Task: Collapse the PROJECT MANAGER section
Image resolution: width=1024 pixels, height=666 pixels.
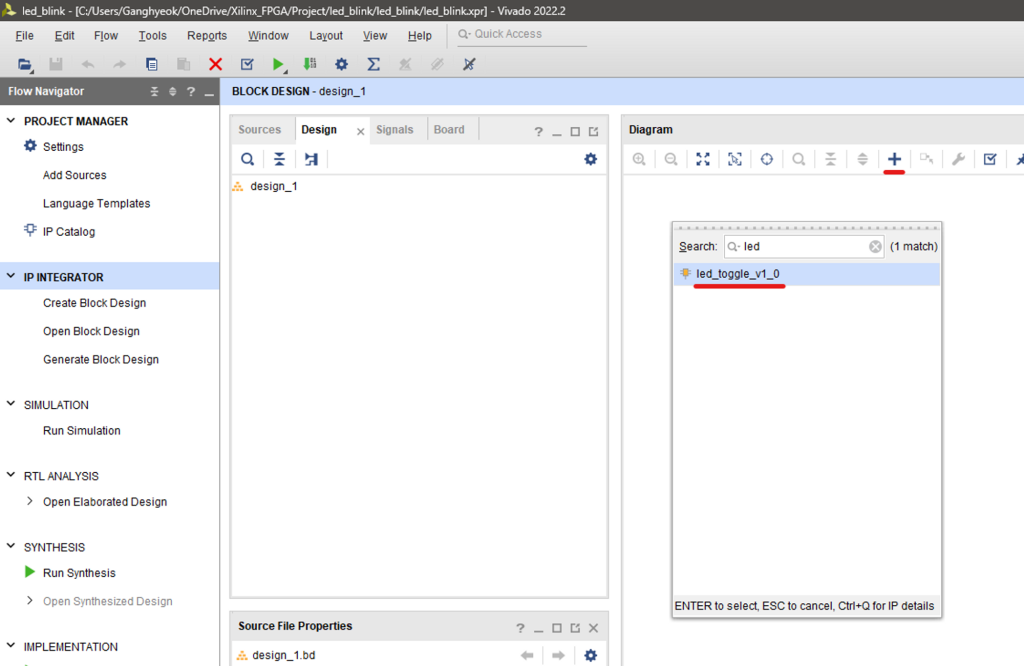Action: 10,120
